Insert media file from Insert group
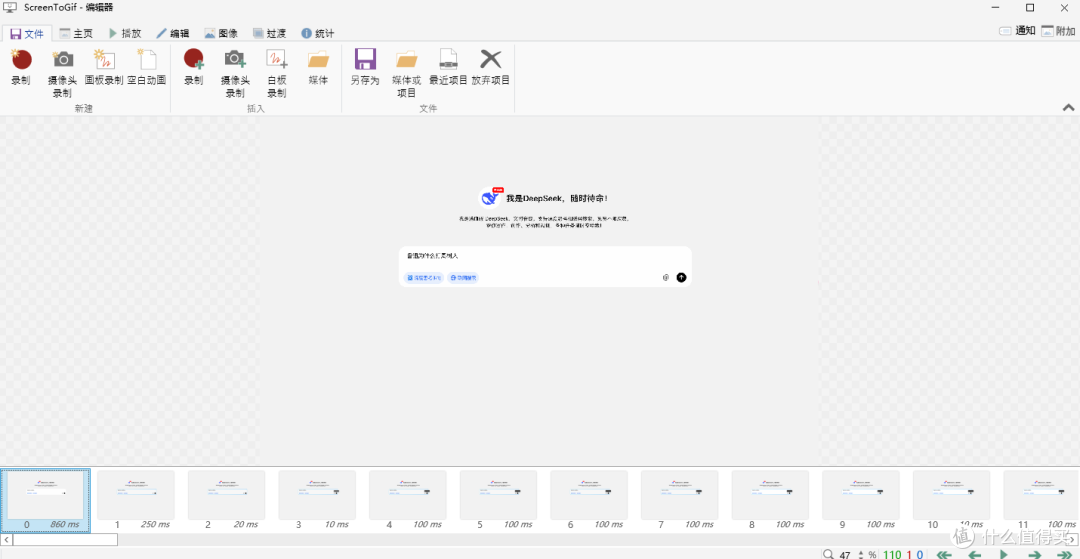Viewport: 1080px width, 559px height. click(318, 67)
